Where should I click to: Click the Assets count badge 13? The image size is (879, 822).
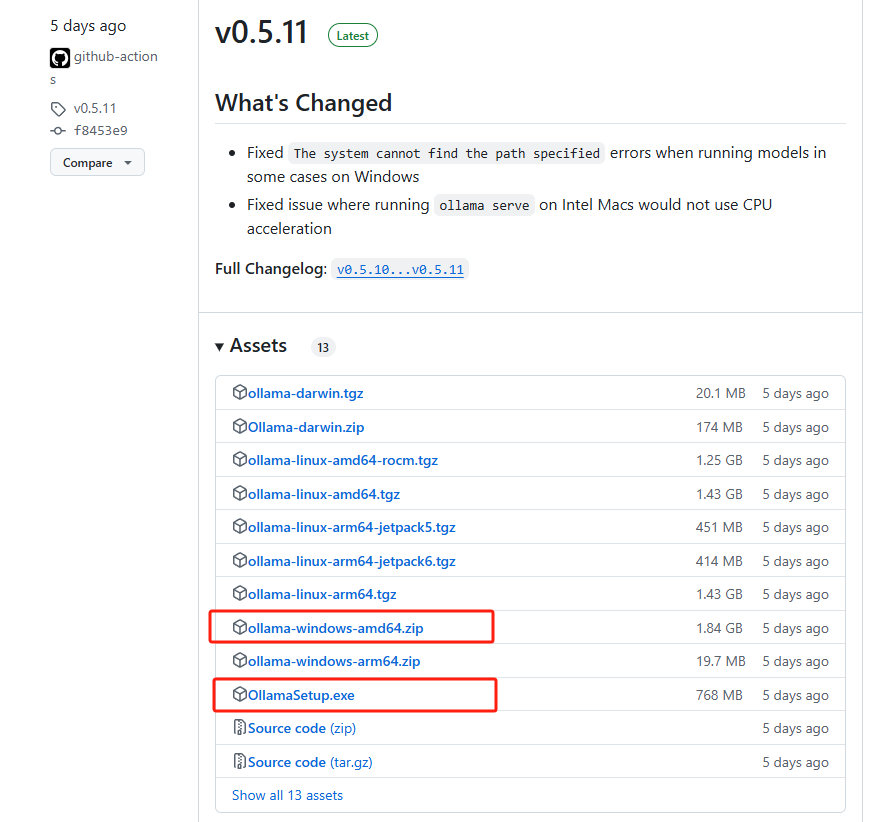tap(323, 348)
